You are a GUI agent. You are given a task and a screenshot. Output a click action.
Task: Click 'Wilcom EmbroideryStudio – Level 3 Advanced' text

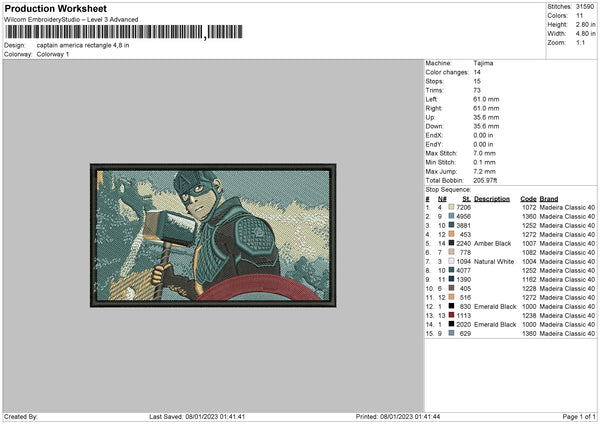click(x=71, y=20)
